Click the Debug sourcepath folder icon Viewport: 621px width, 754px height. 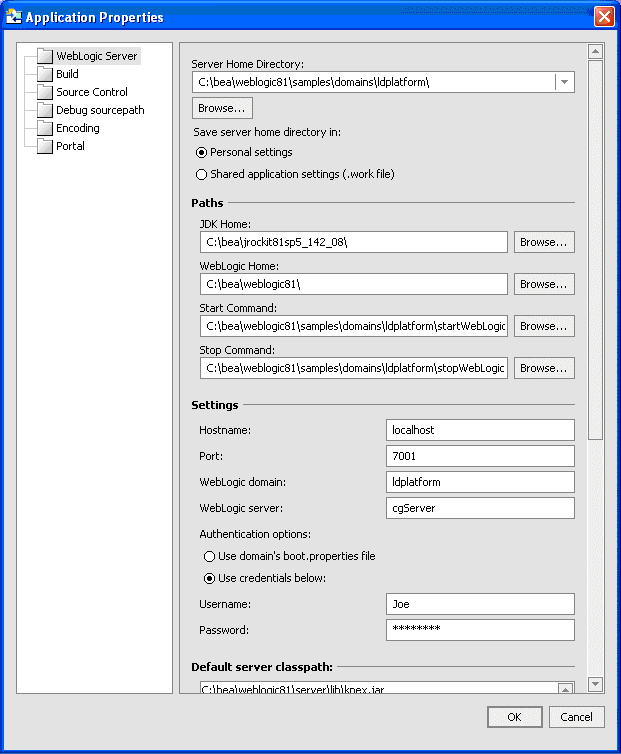45,110
